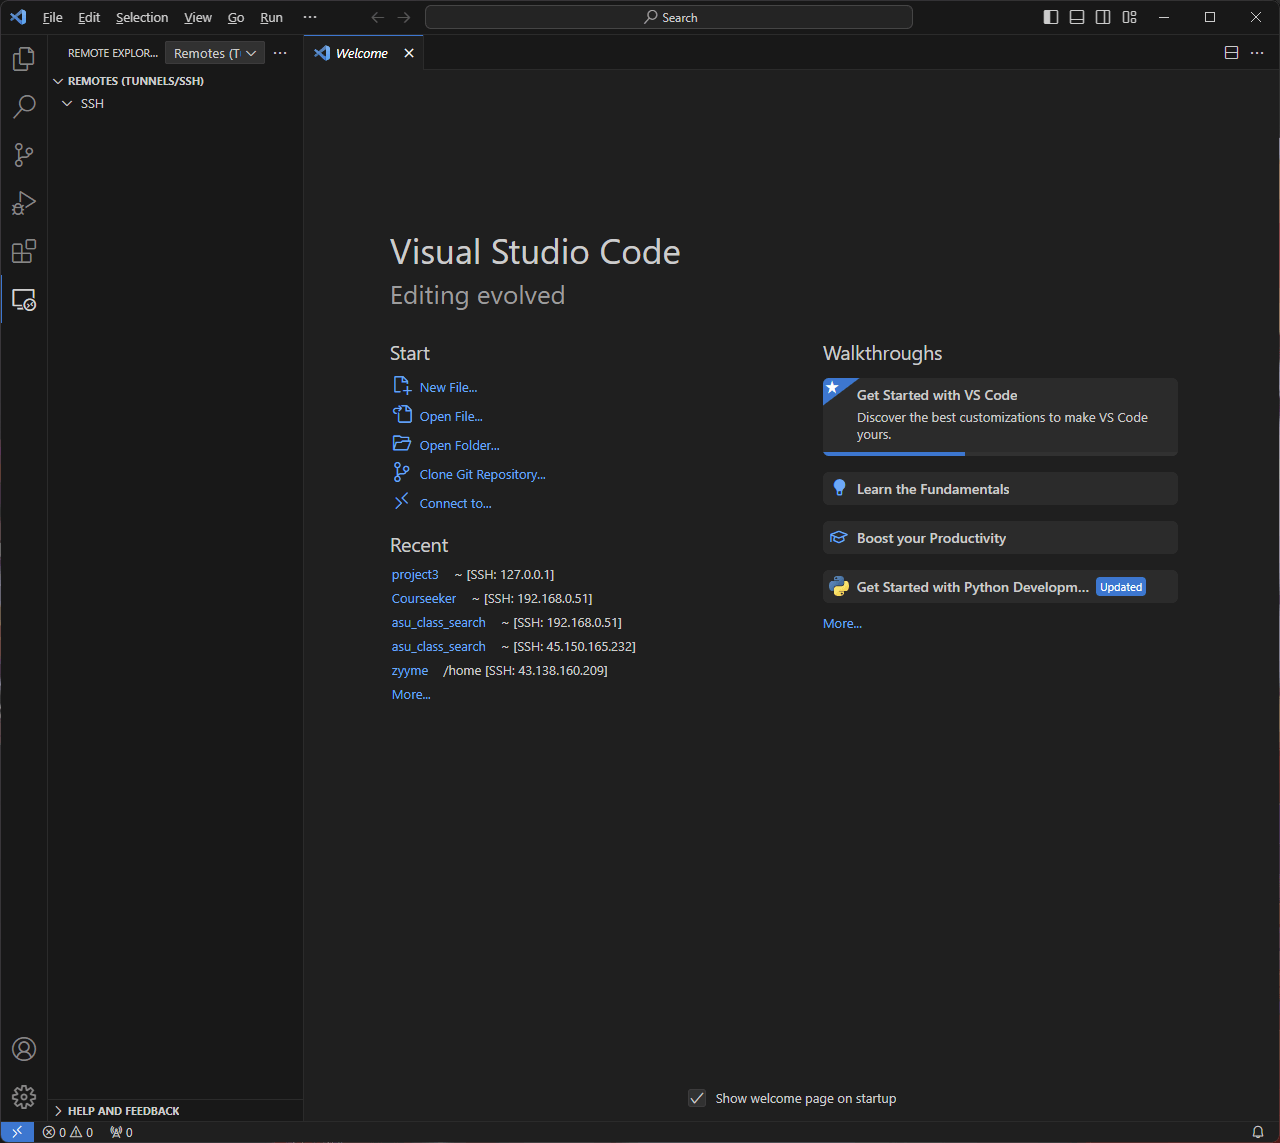Open Get Started with VS Code walkthrough
Image resolution: width=1280 pixels, height=1143 pixels.
coord(1000,416)
